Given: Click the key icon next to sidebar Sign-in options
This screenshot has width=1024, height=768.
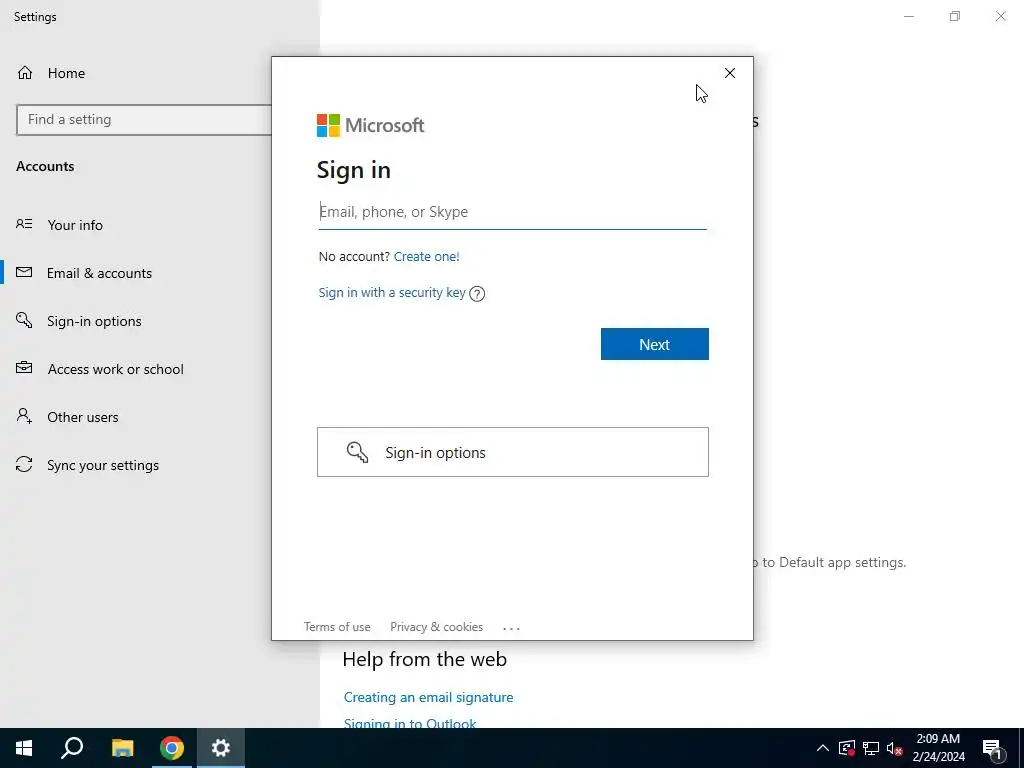Looking at the screenshot, I should point(24,320).
